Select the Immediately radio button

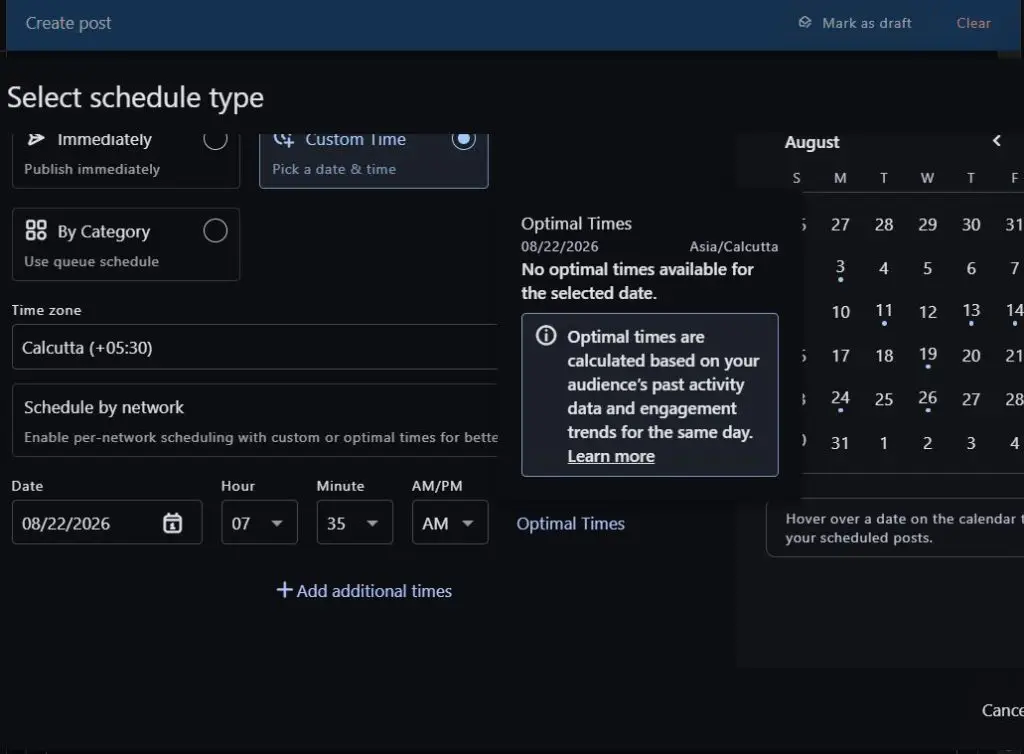click(216, 139)
